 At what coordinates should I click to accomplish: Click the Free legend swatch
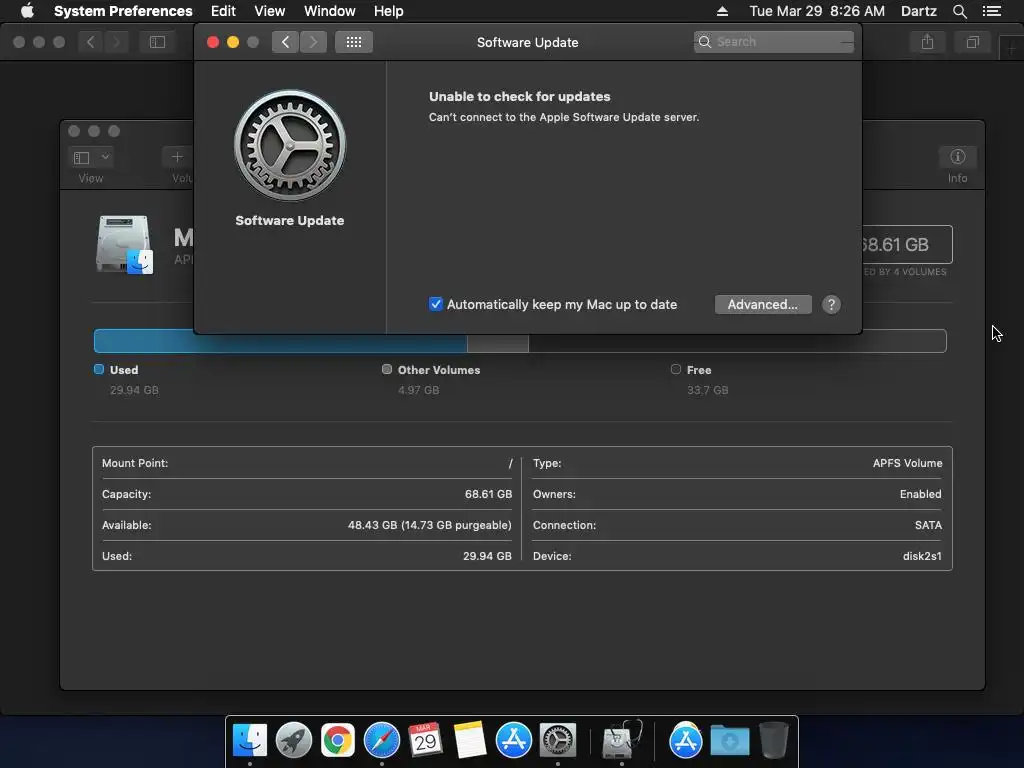[675, 370]
